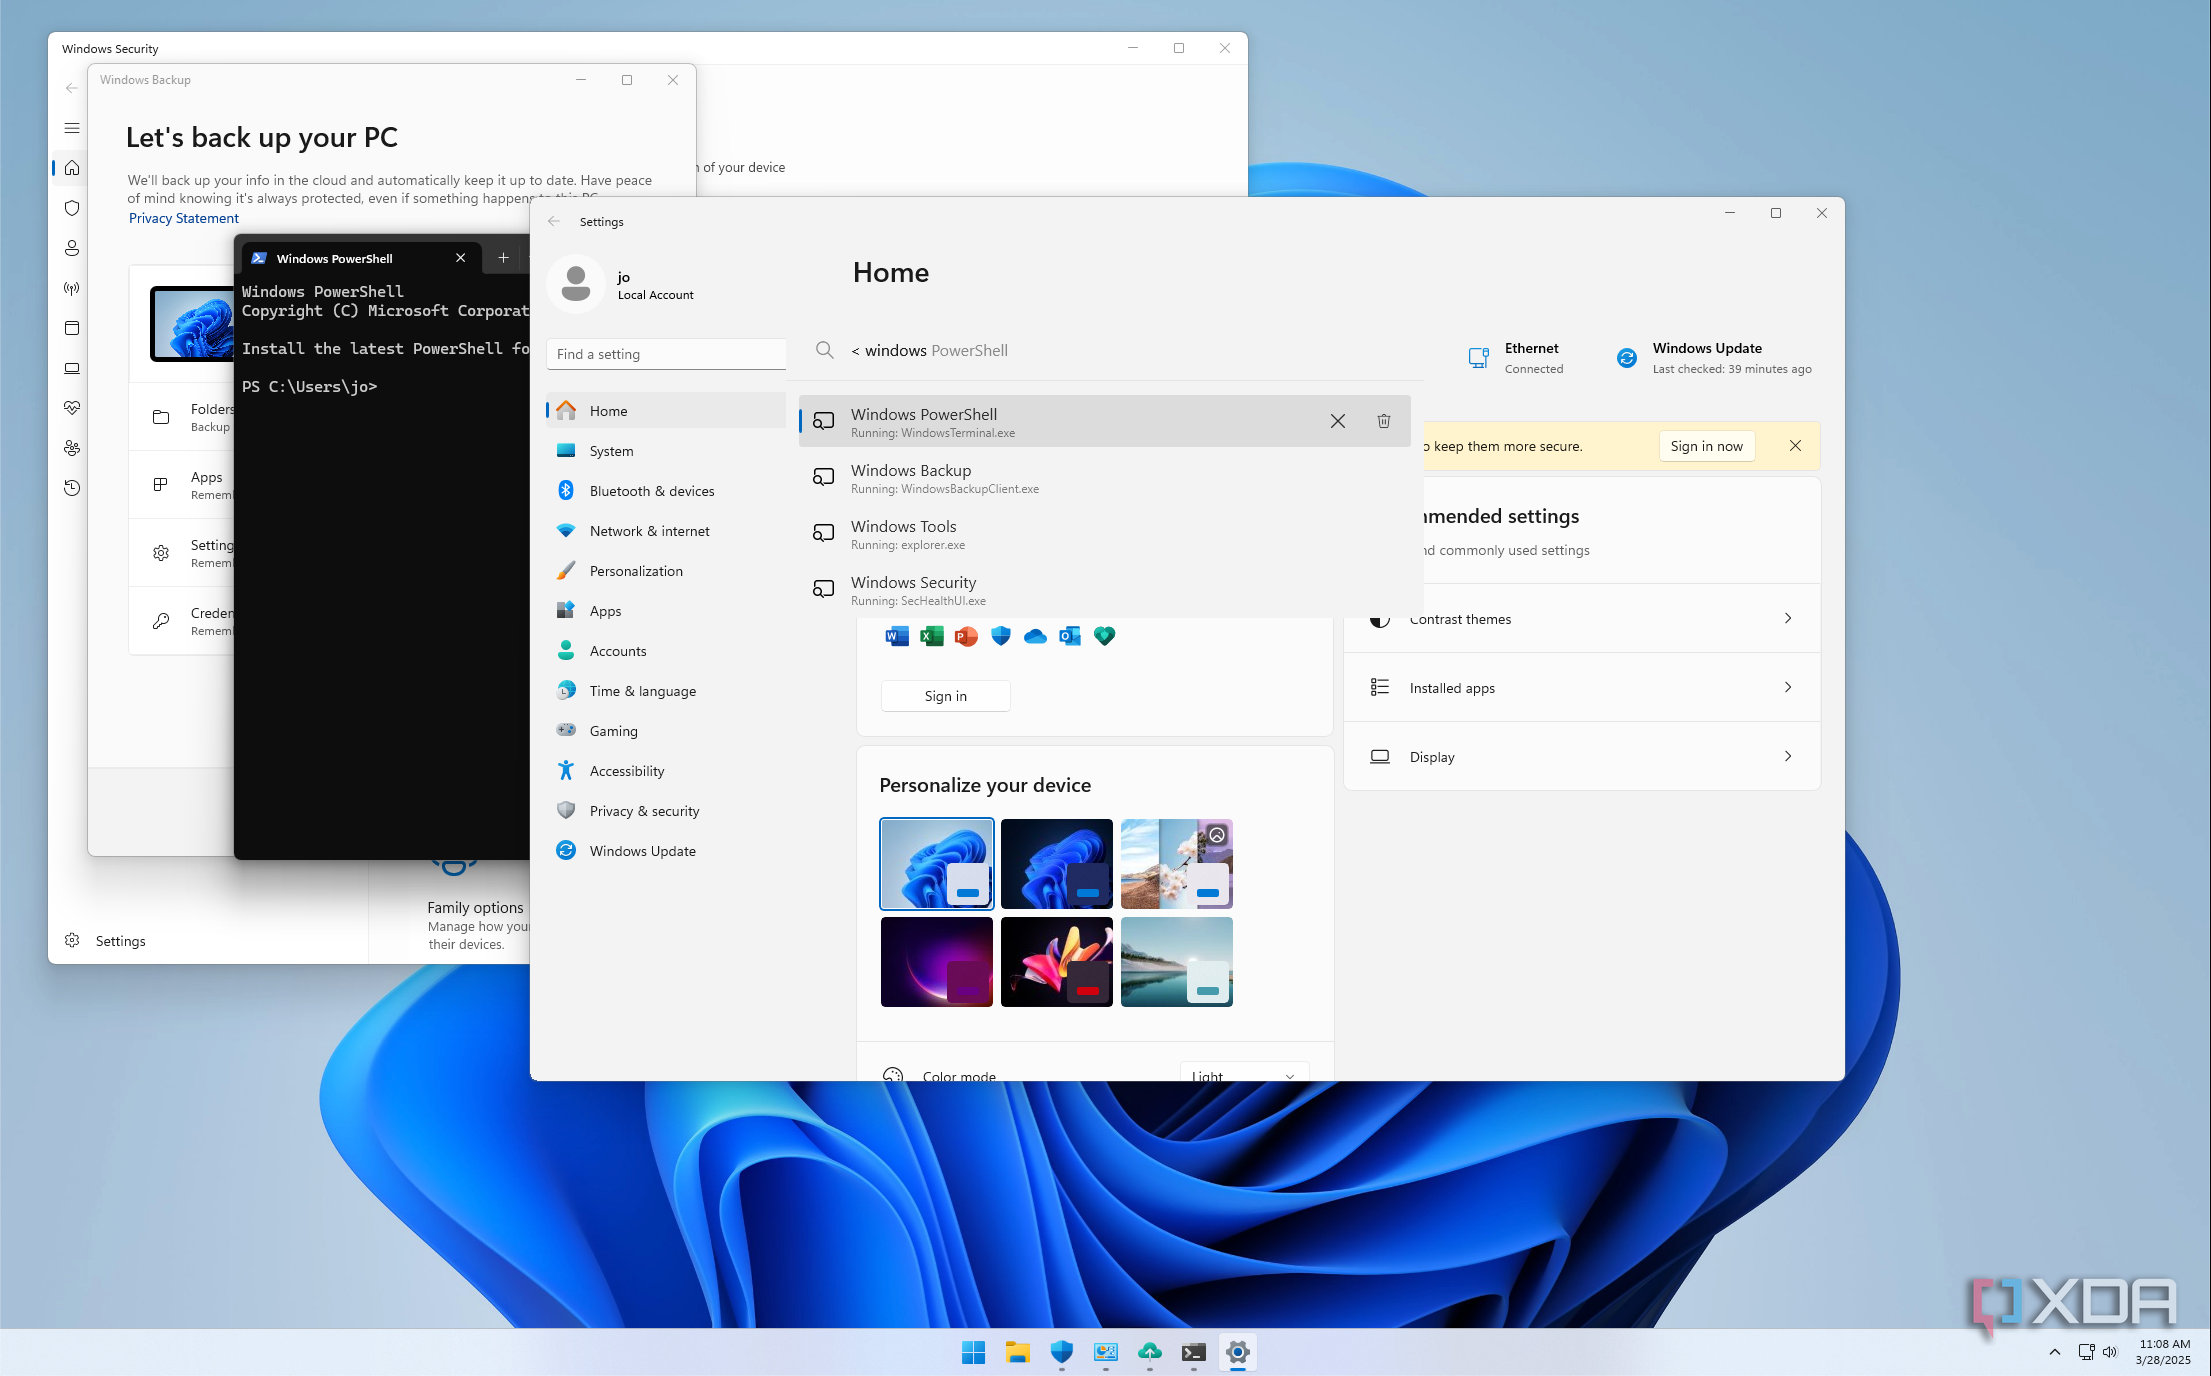Apply the purple Glow theme thumbnail
The height and width of the screenshot is (1376, 2211).
(936, 962)
